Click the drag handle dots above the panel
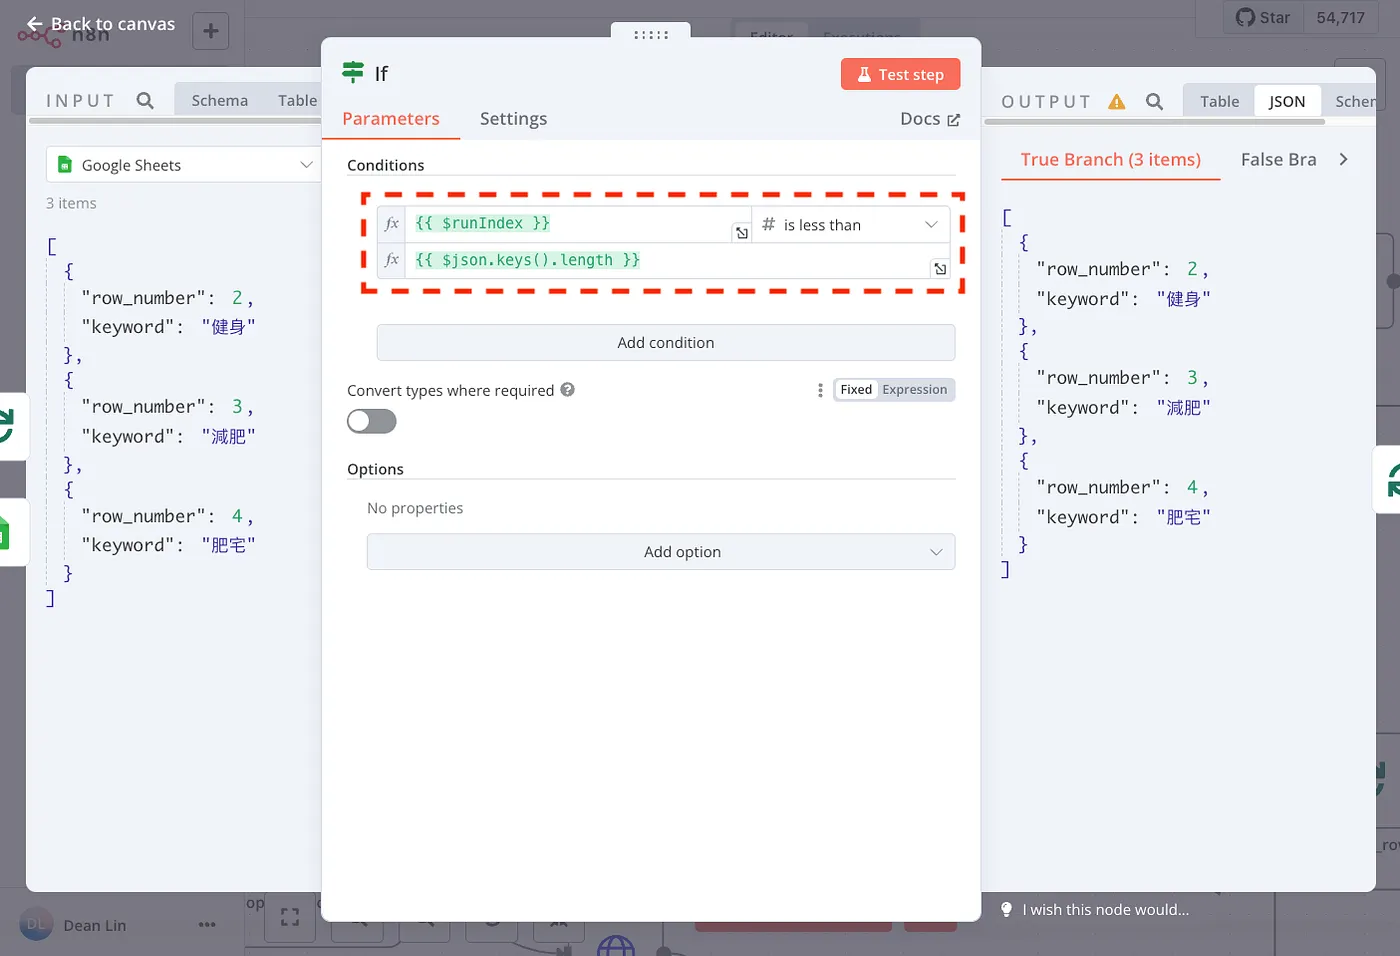Viewport: 1400px width, 956px height. click(x=651, y=35)
